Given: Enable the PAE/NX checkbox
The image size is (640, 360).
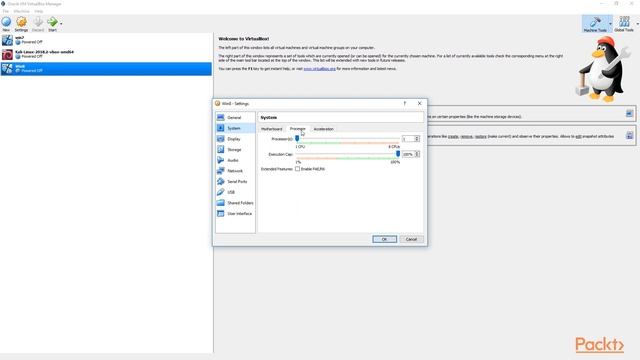Looking at the screenshot, I should [298, 169].
